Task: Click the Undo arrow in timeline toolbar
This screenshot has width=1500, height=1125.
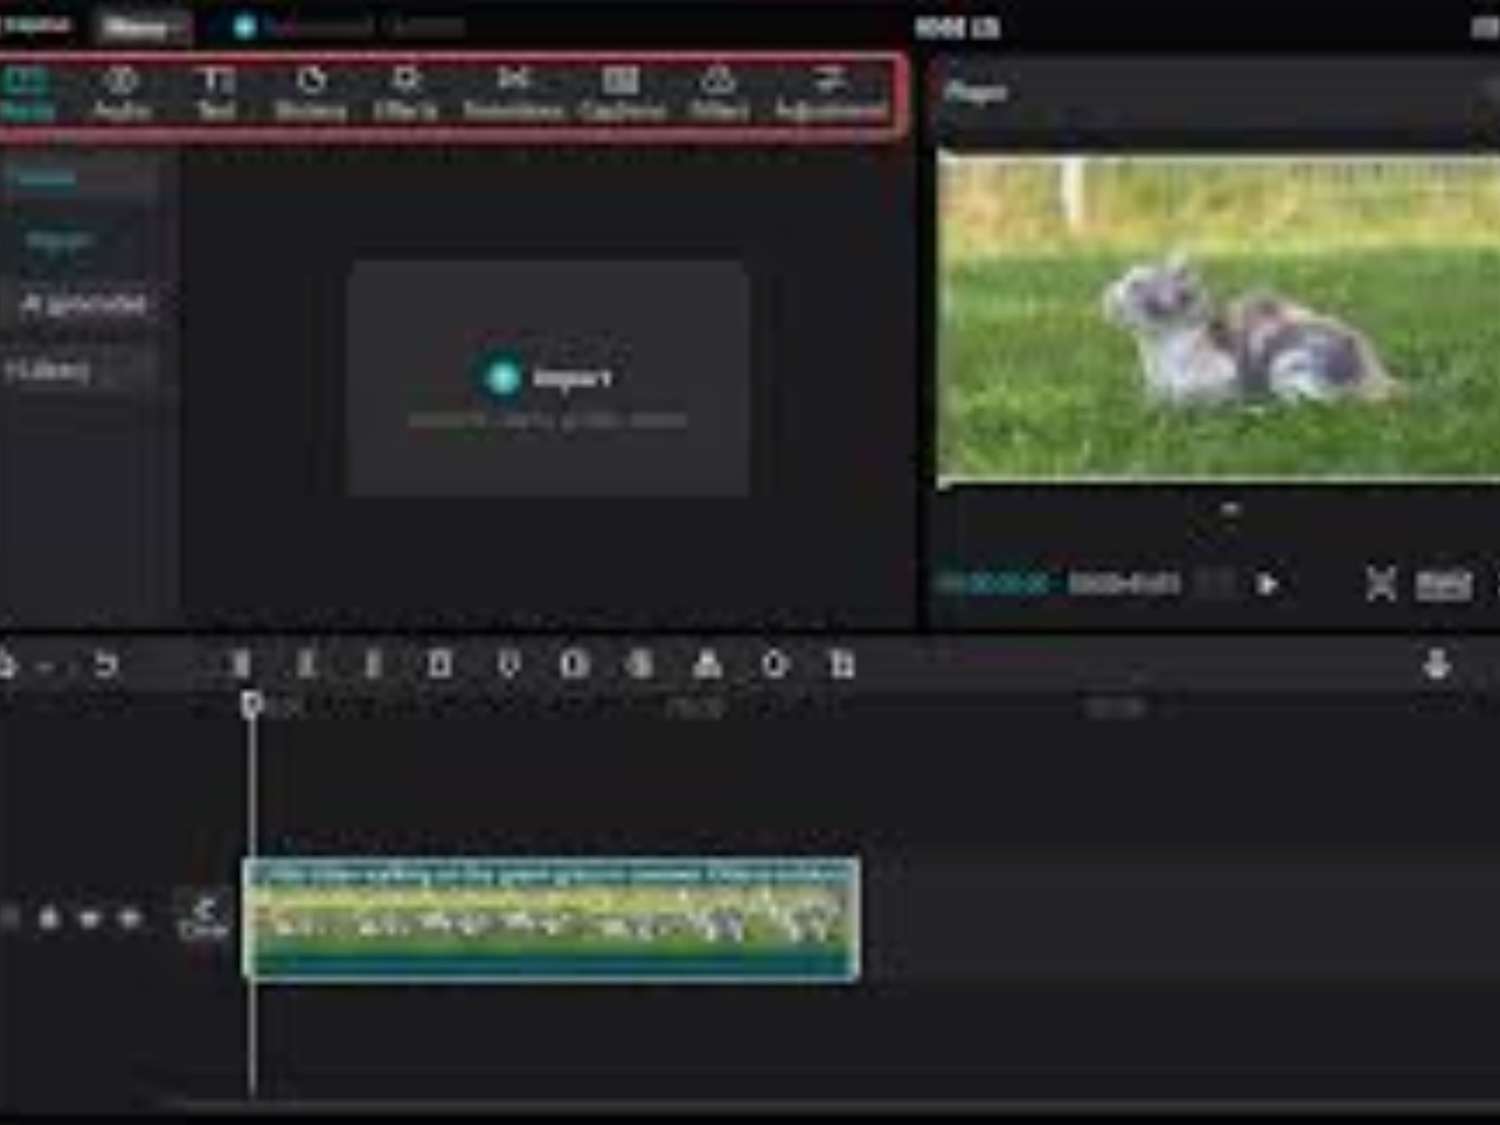Action: click(x=105, y=664)
